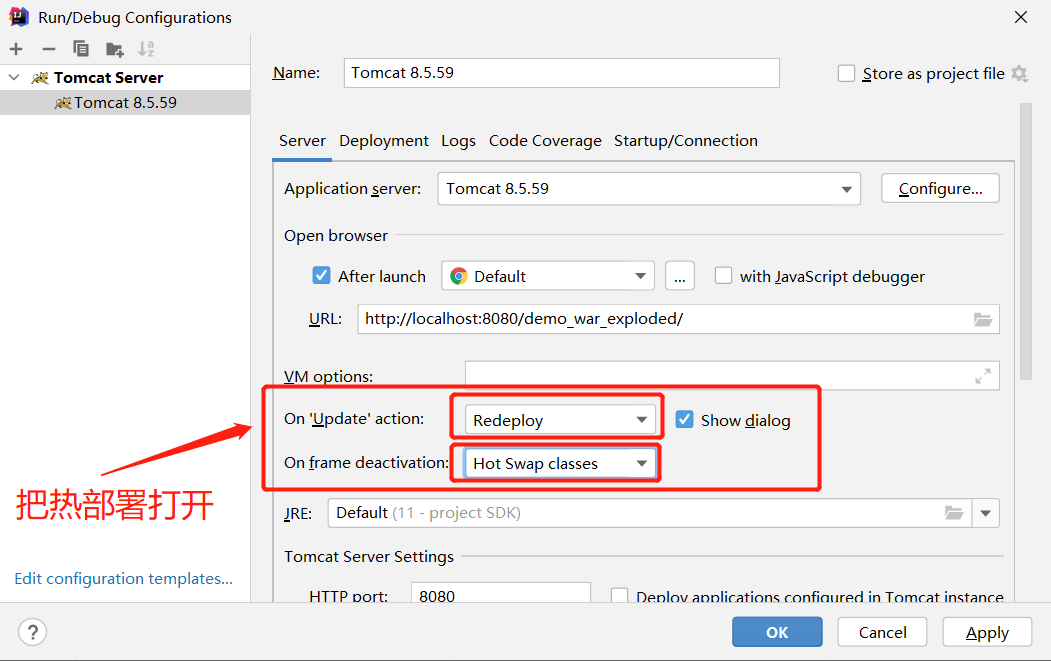Remove configuration with the minus icon
Screen dimensions: 1051x661
pos(49,49)
